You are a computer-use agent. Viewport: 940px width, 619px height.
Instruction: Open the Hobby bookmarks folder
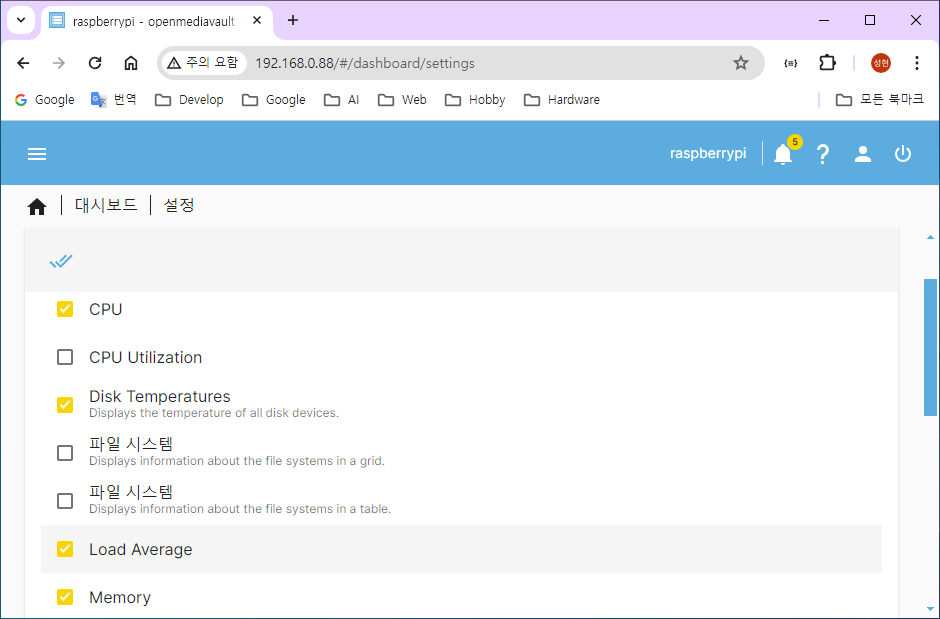(475, 99)
